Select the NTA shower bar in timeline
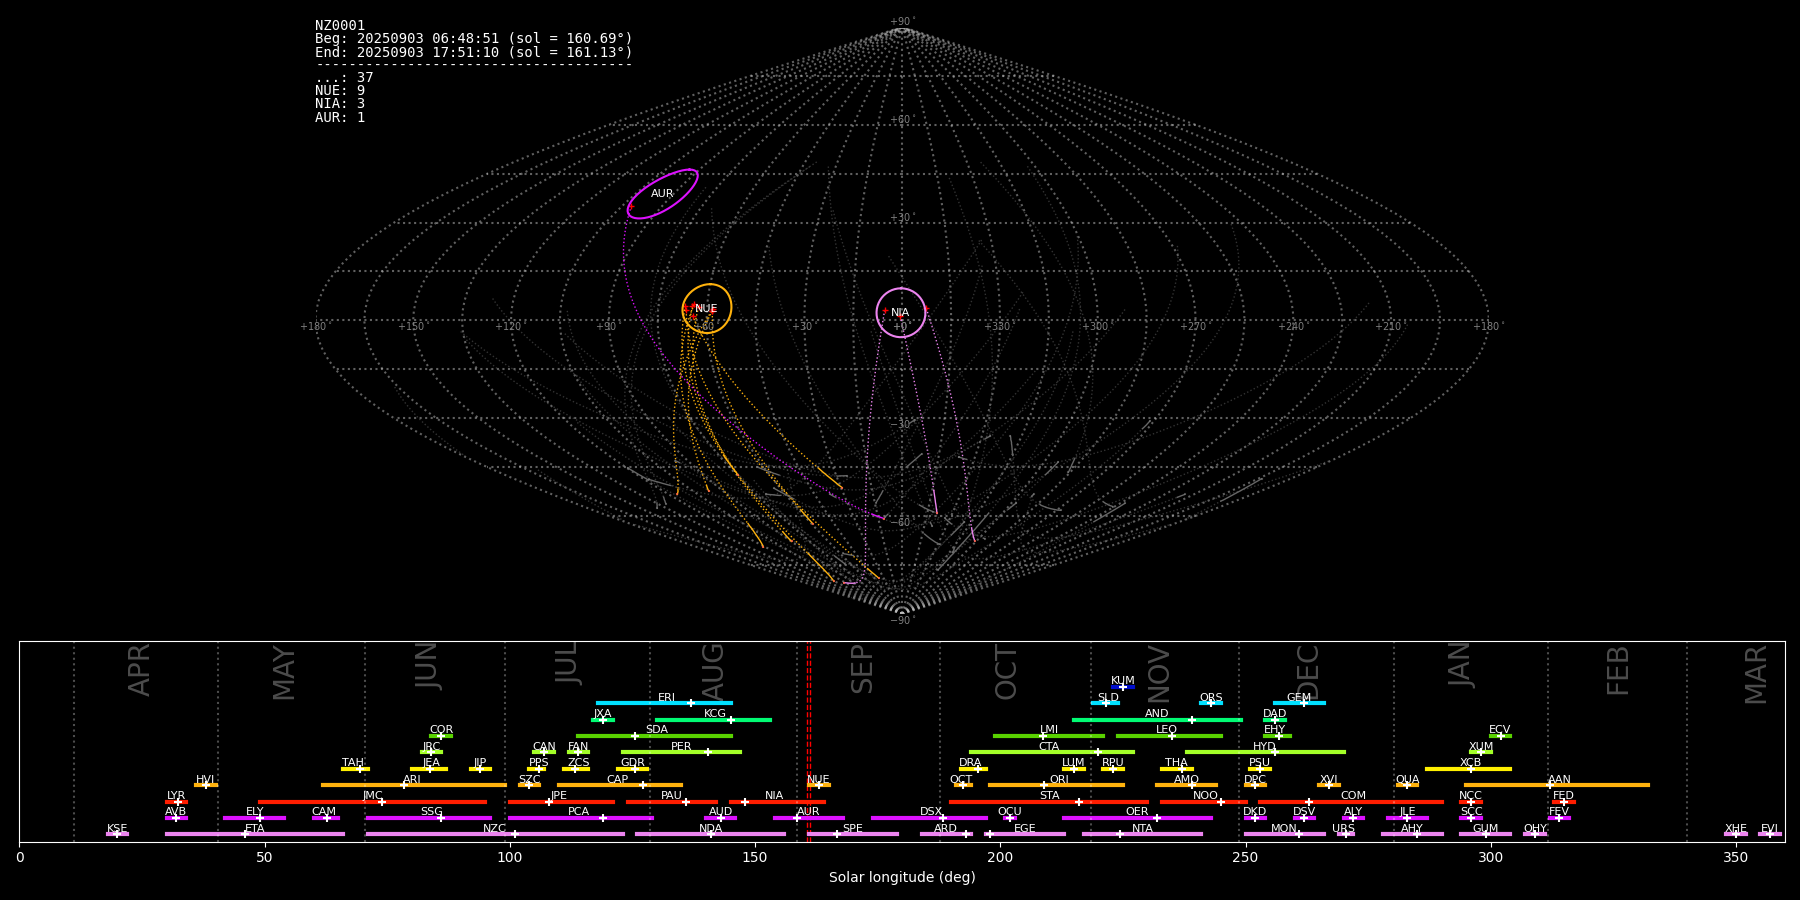 [x=1142, y=834]
